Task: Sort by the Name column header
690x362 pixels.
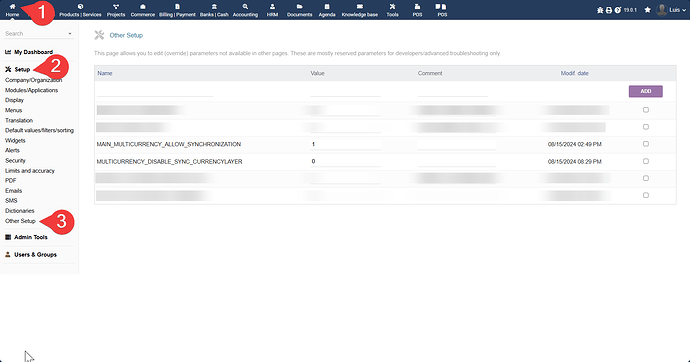Action: pyautogui.click(x=105, y=73)
